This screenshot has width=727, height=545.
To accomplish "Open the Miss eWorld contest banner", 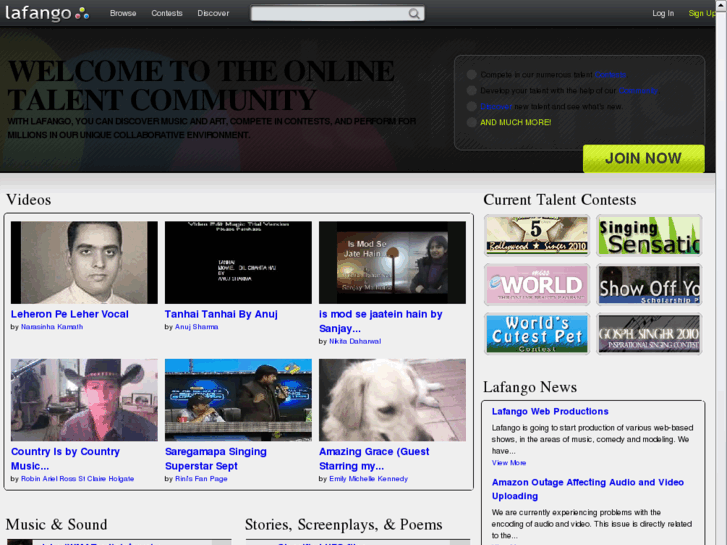I will pos(536,285).
